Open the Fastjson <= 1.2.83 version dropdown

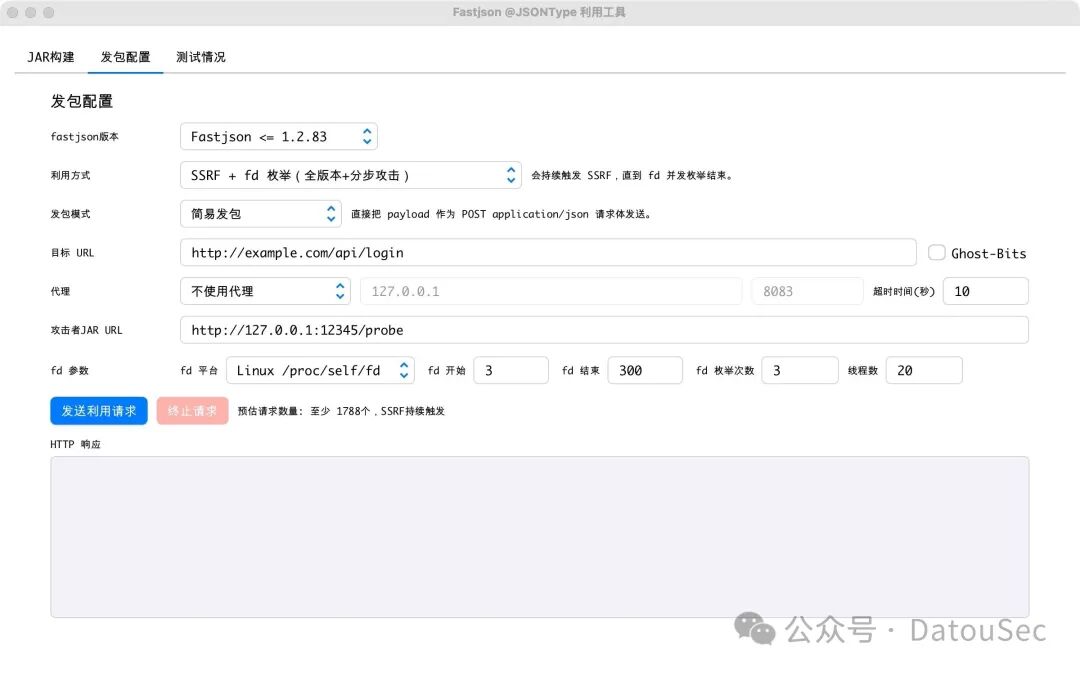(279, 136)
